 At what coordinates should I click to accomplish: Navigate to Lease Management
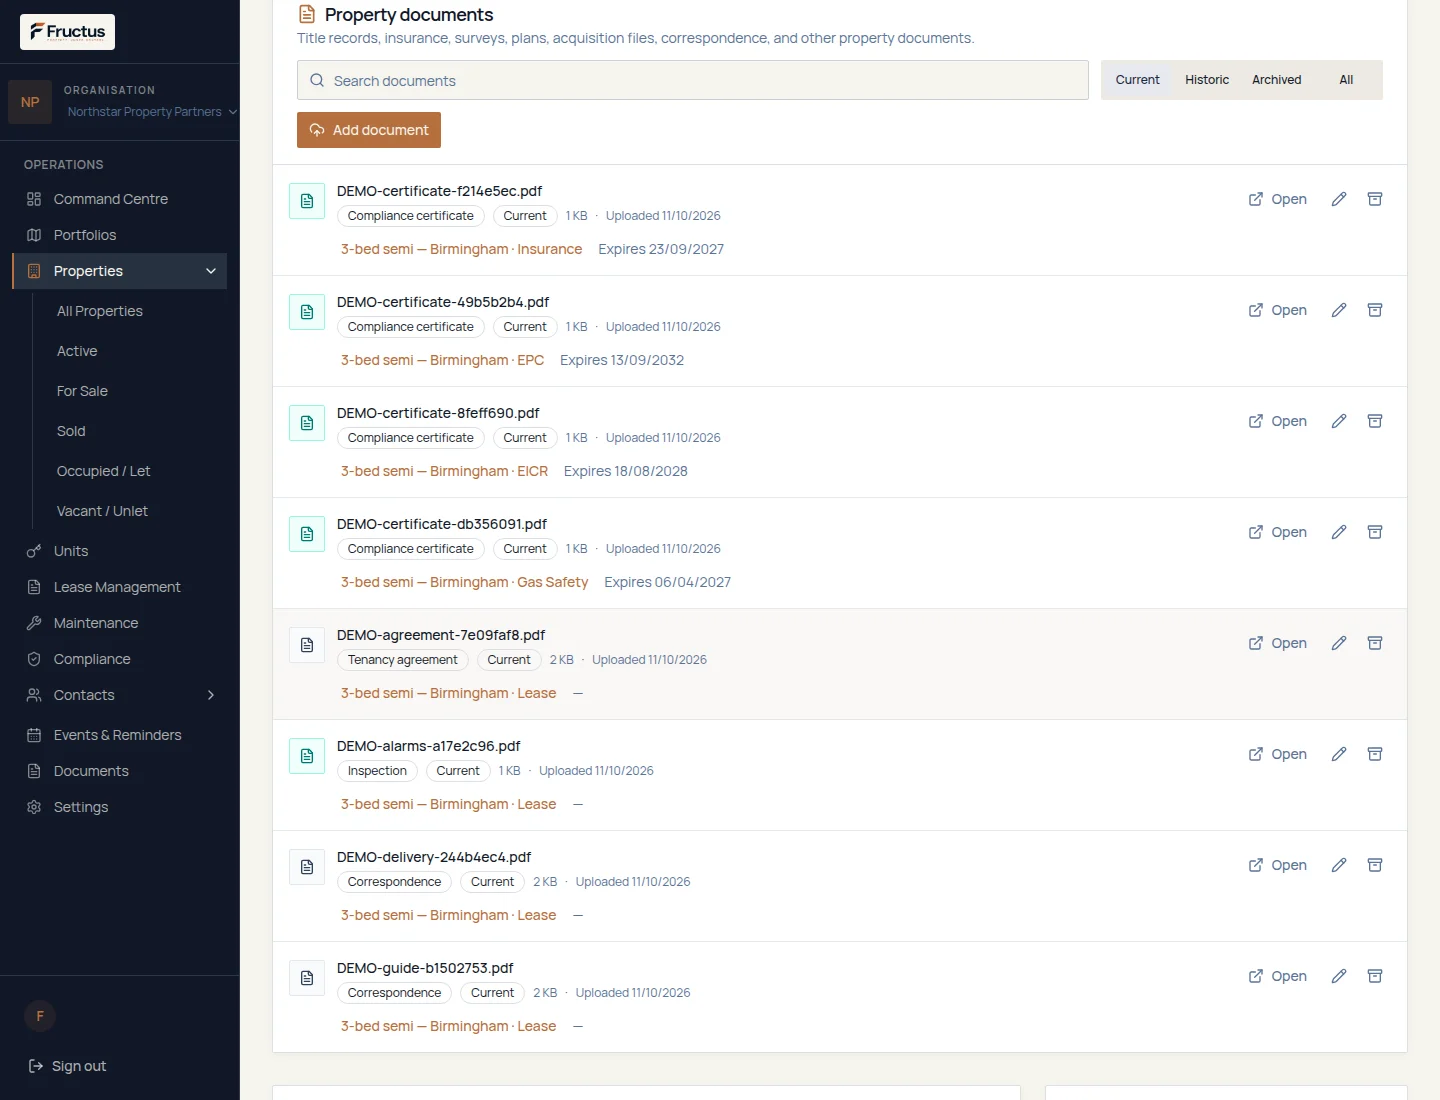[x=120, y=587]
